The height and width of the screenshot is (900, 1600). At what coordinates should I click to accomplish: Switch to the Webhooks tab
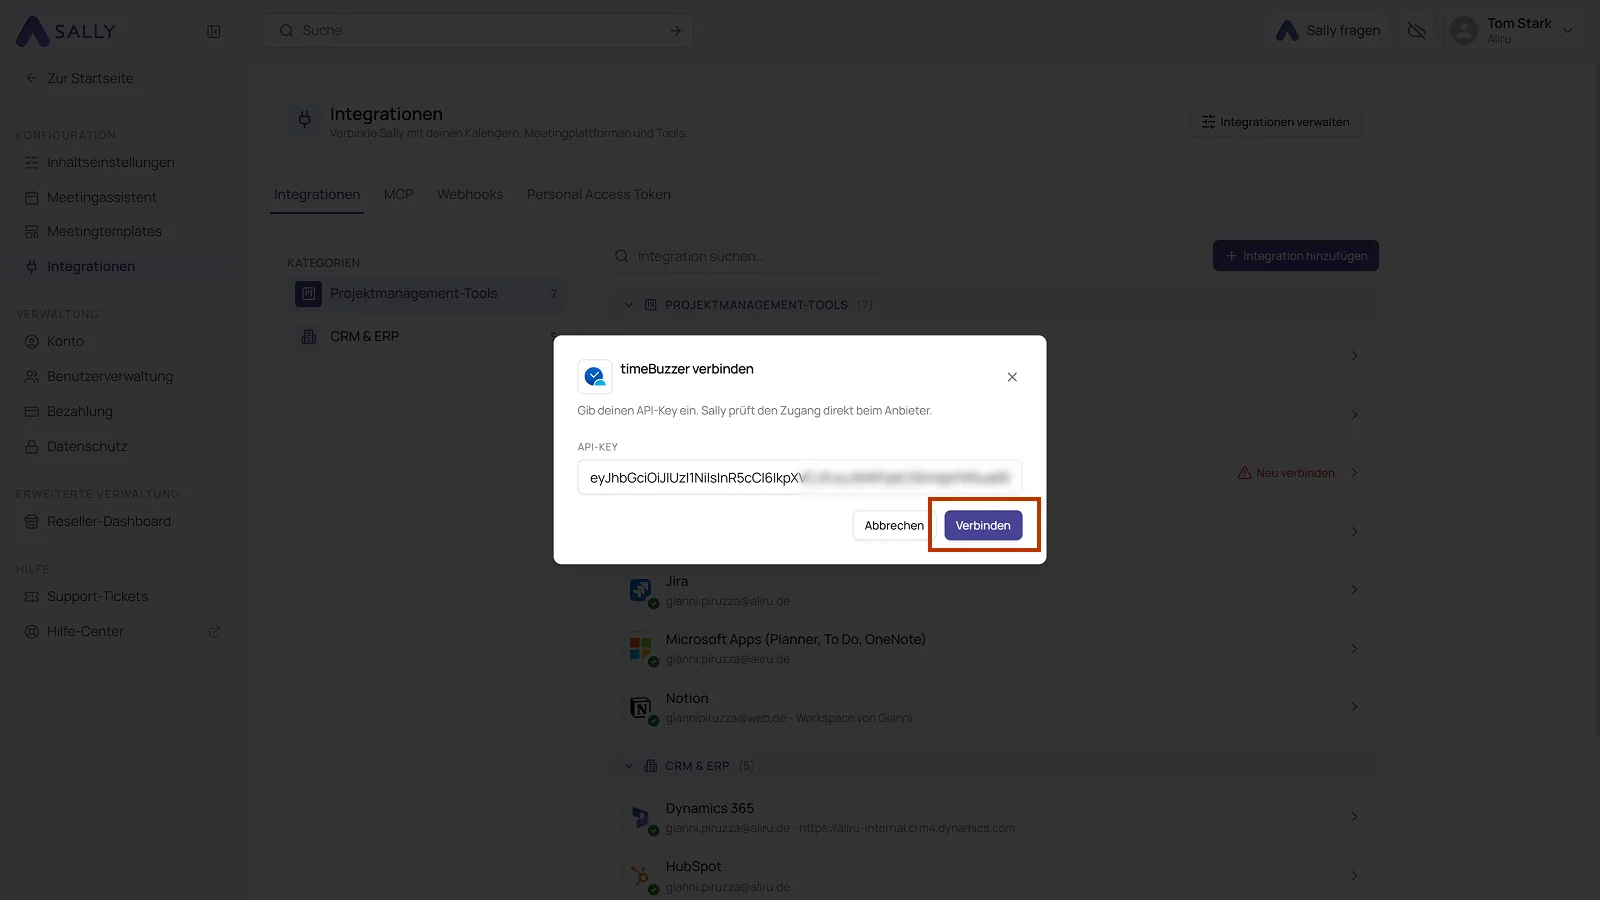click(x=470, y=194)
